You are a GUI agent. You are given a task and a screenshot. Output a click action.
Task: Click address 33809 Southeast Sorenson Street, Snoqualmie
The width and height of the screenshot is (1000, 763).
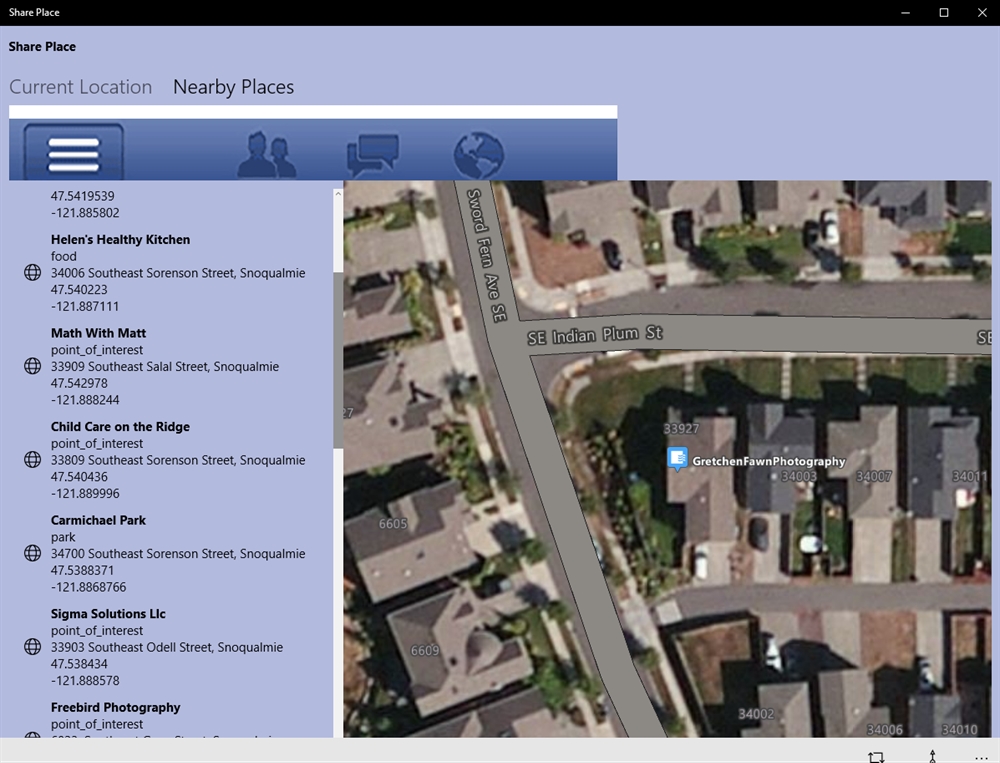(x=178, y=460)
